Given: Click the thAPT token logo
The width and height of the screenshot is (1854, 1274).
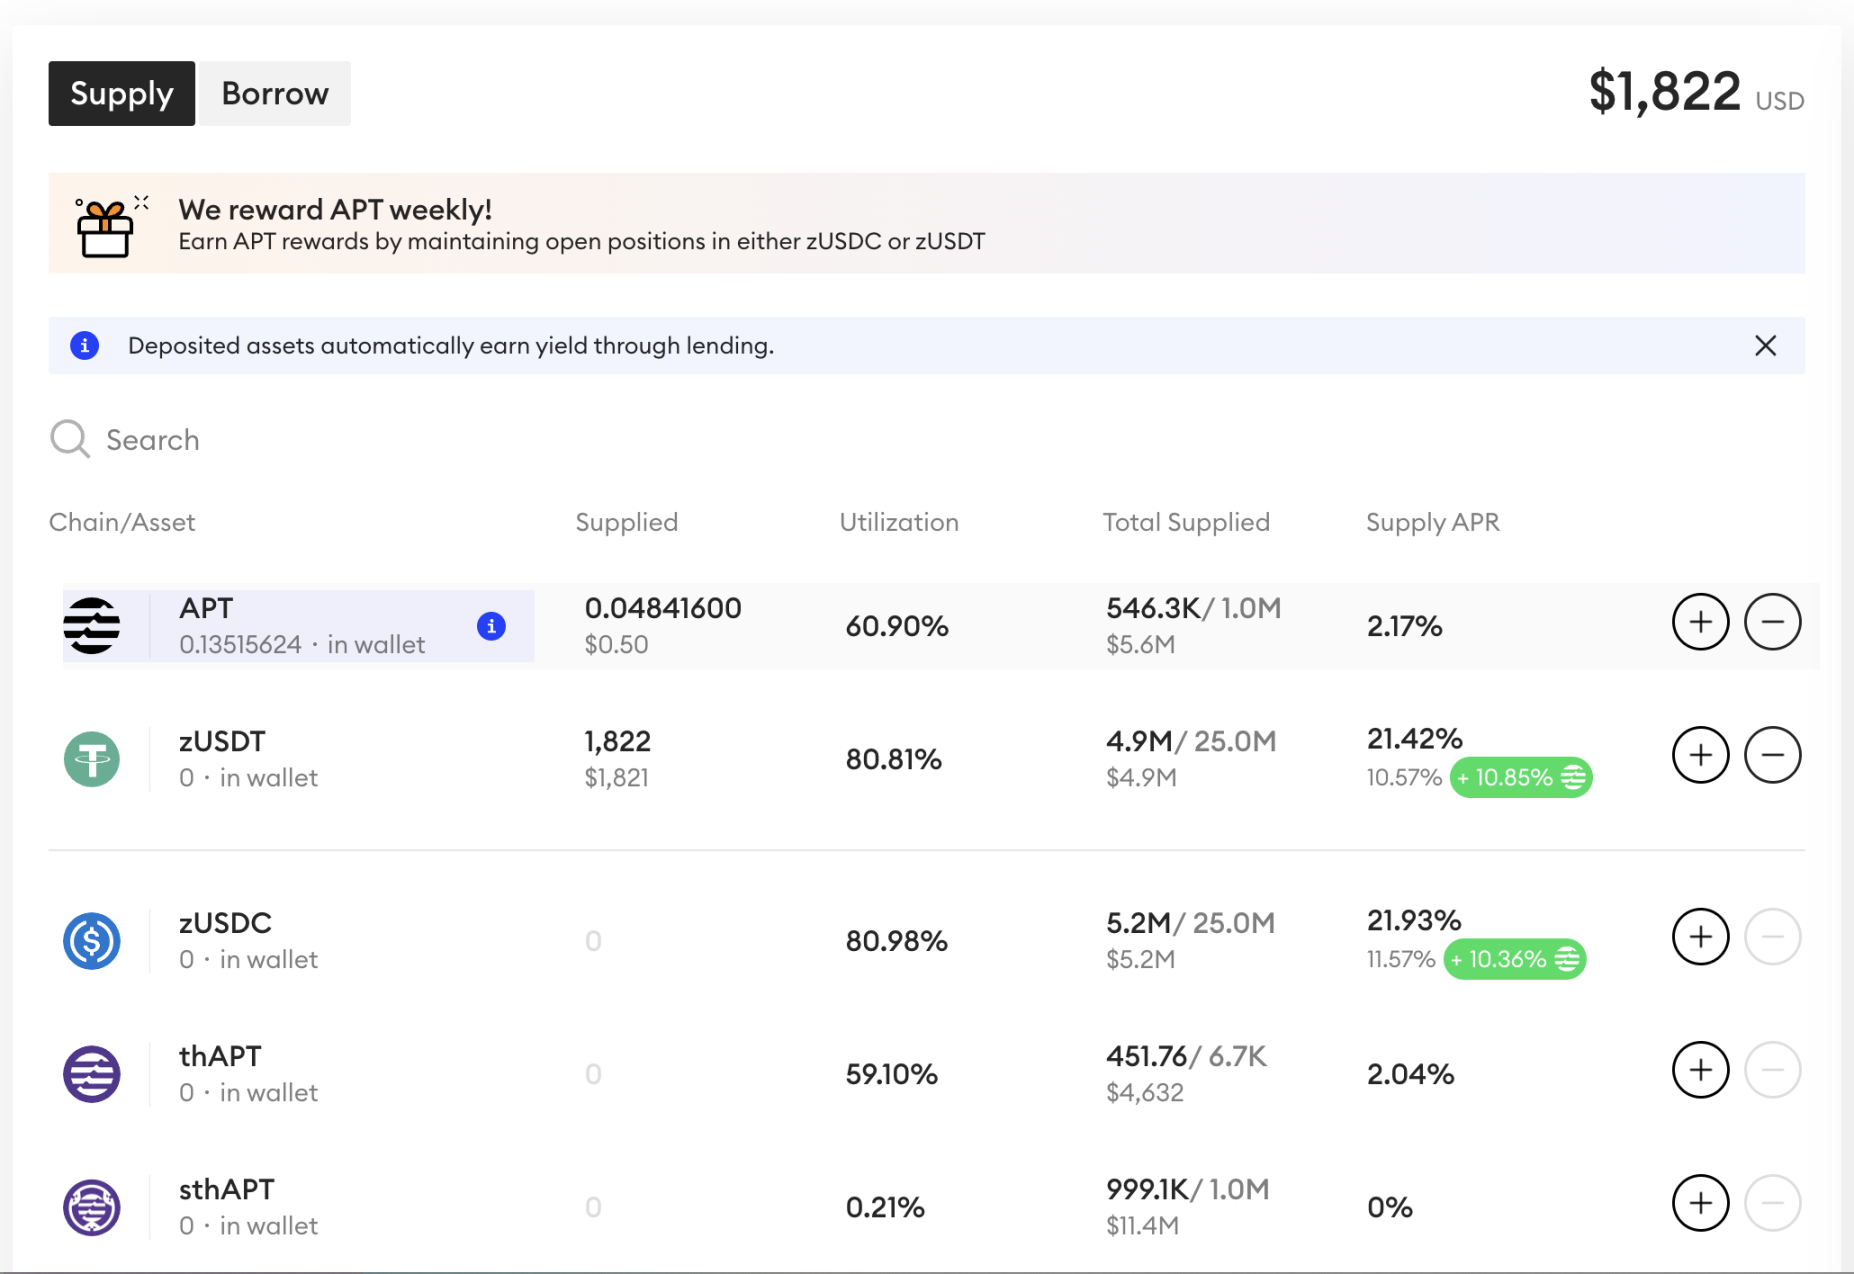Looking at the screenshot, I should [x=92, y=1074].
